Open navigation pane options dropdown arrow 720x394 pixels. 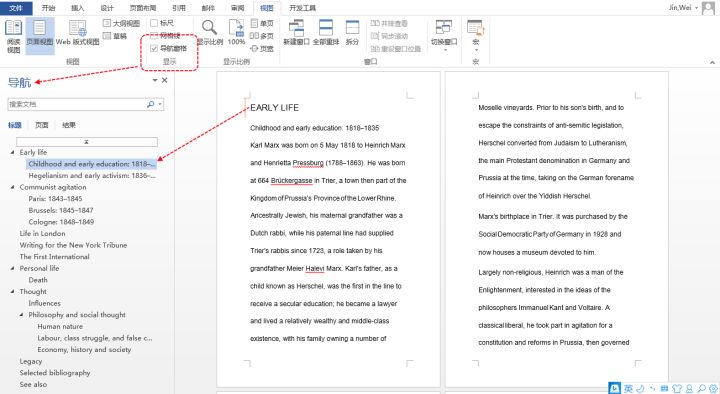coord(155,80)
